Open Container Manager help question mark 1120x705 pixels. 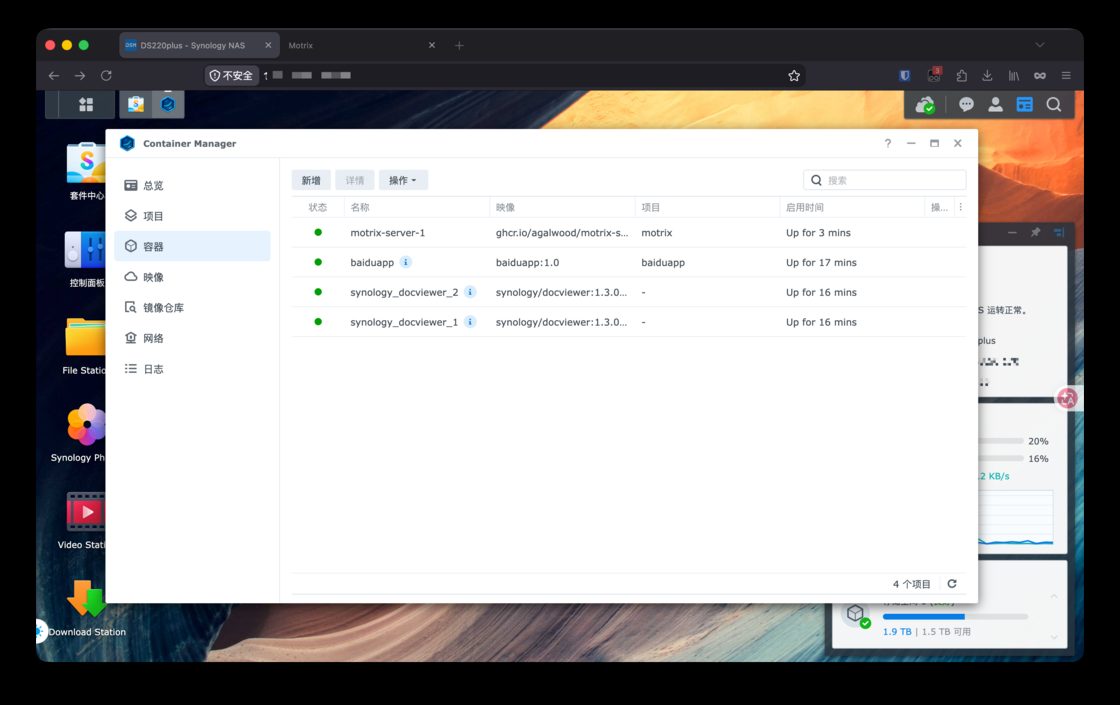(x=888, y=144)
